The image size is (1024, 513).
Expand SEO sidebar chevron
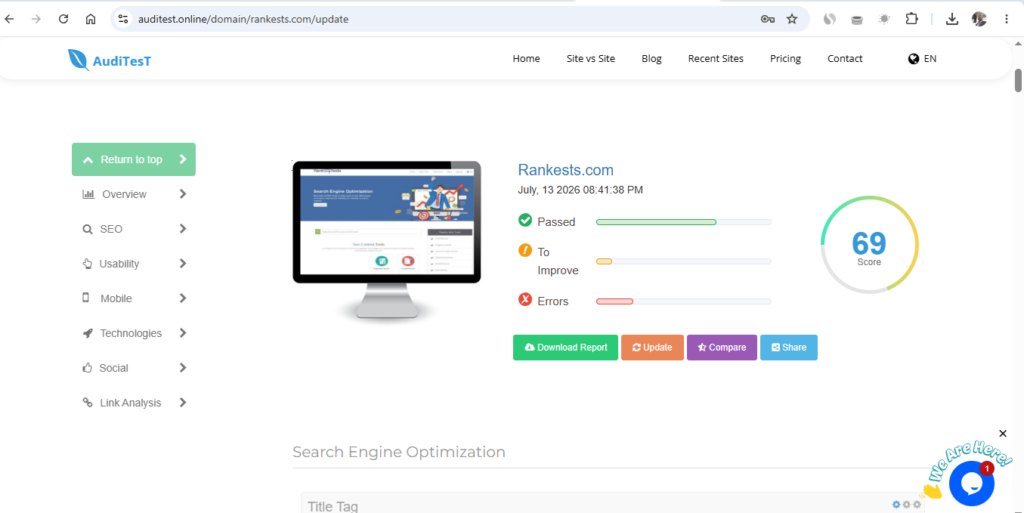tap(183, 228)
